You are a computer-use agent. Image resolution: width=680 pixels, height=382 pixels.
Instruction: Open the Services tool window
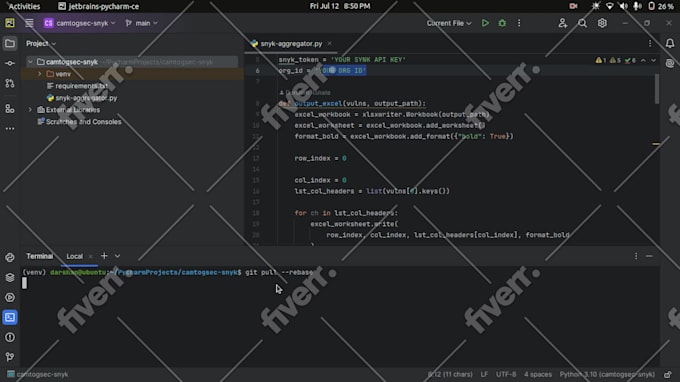click(x=10, y=297)
